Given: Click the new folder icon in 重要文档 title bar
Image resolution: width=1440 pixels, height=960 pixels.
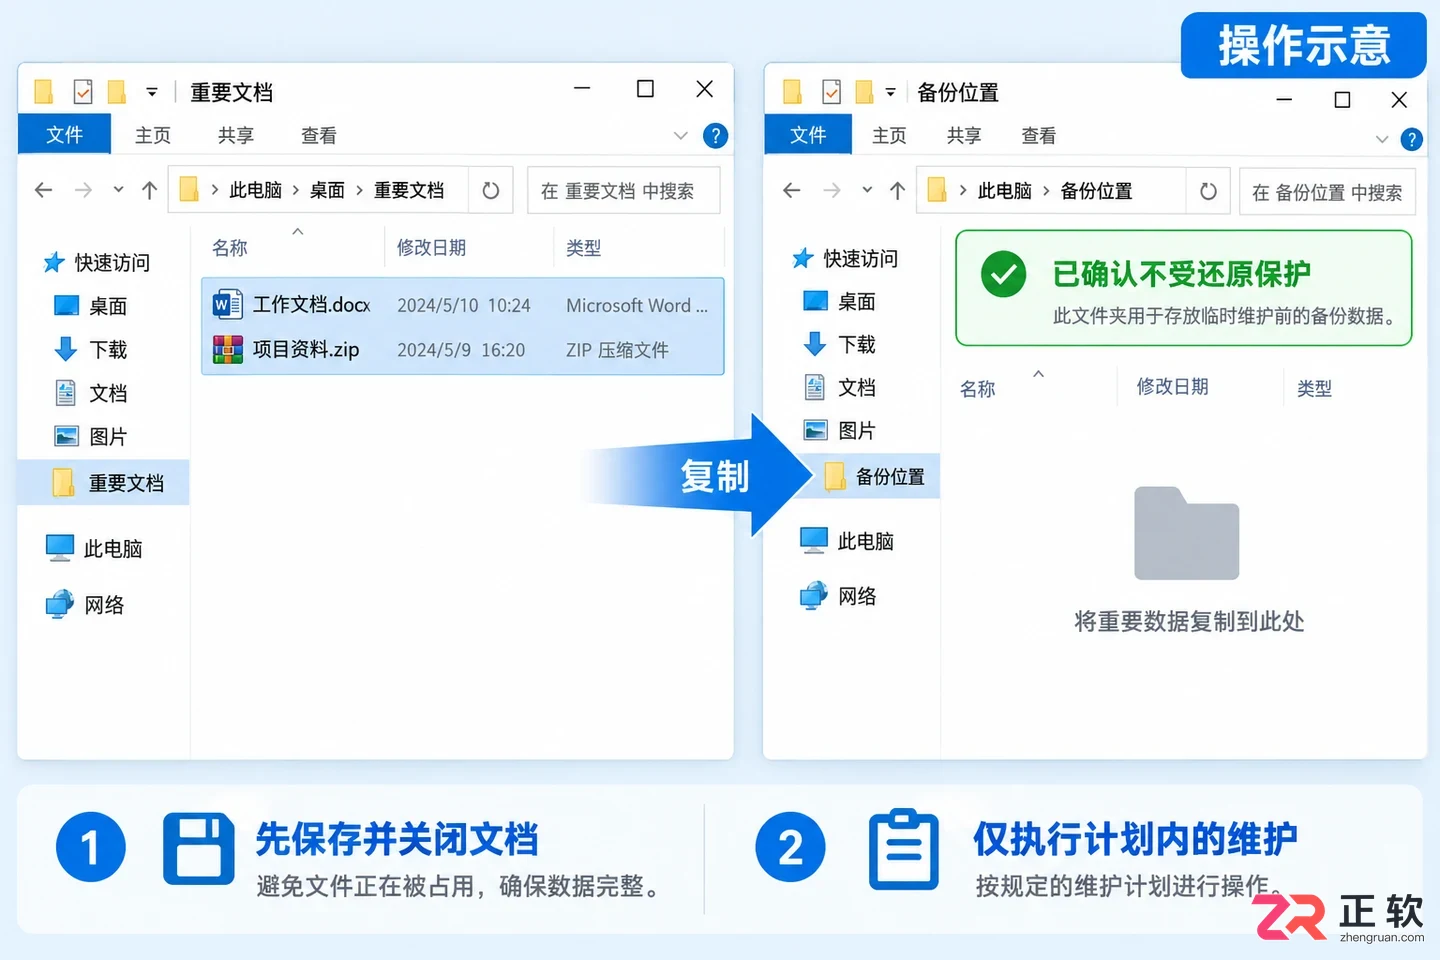Looking at the screenshot, I should (x=117, y=92).
